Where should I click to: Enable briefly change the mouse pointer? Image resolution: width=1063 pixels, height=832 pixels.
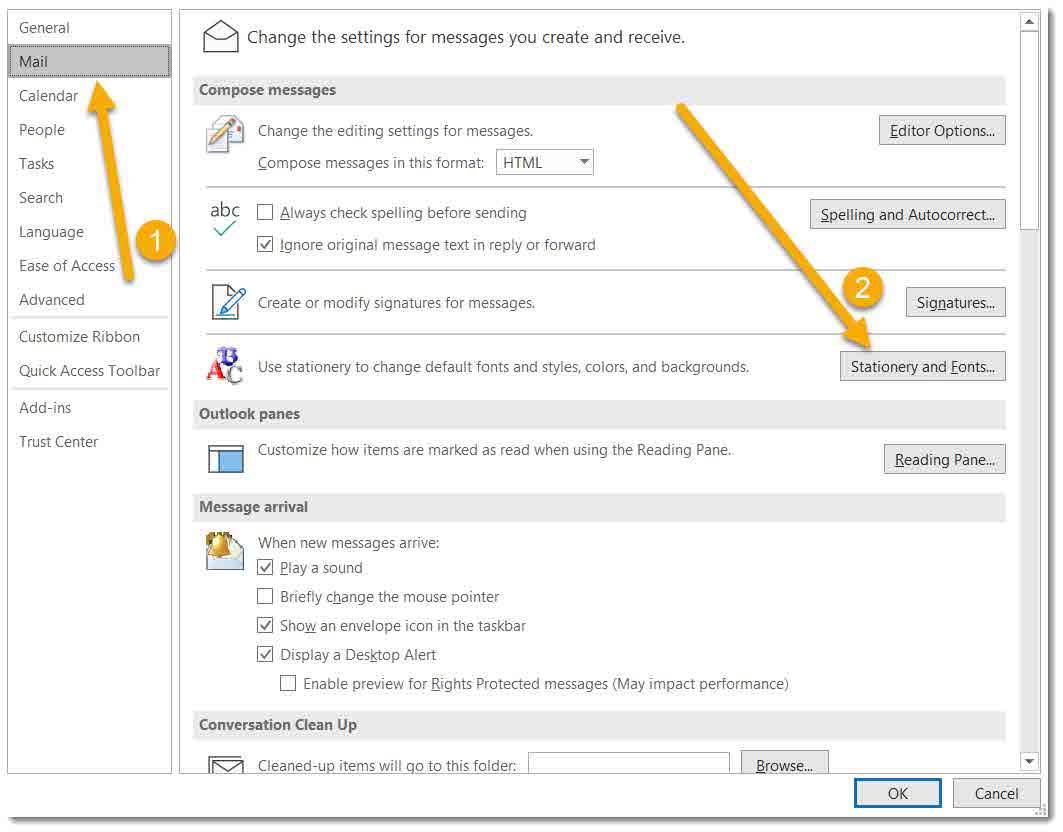pos(265,596)
